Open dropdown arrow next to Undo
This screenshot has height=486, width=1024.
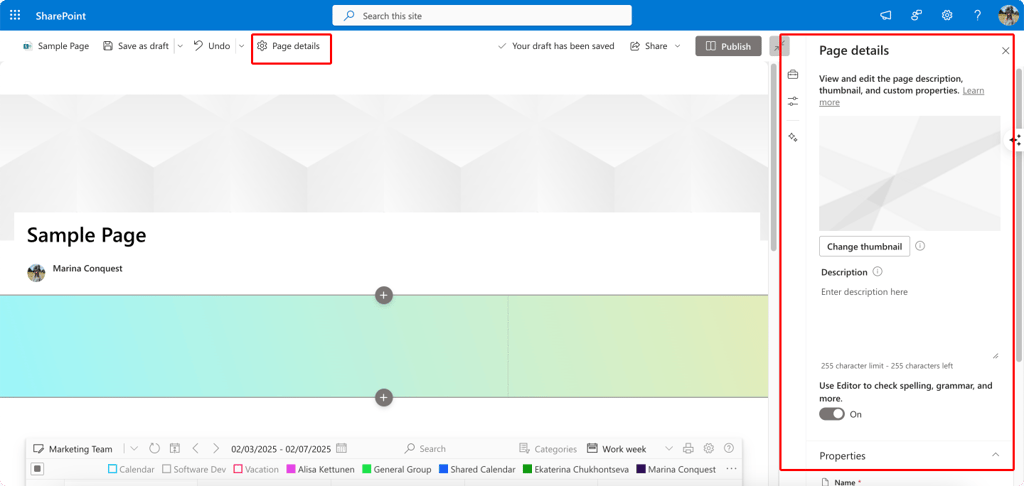tap(241, 46)
